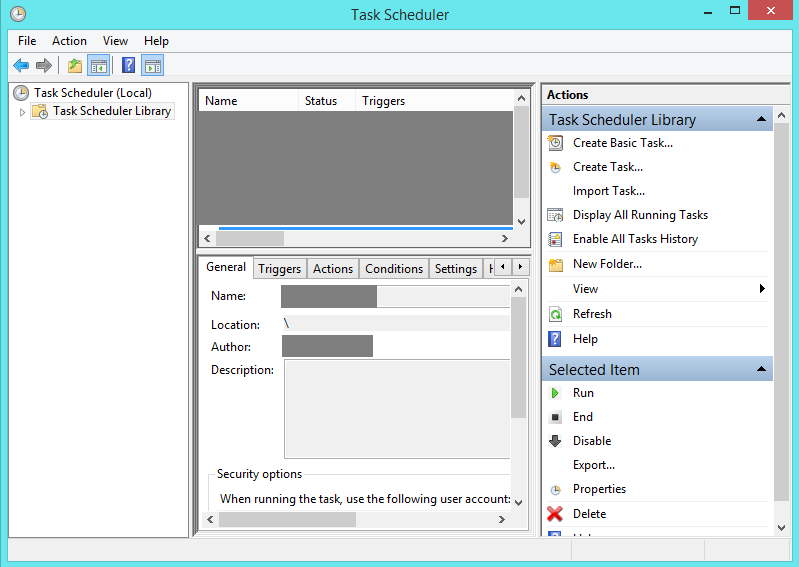Go back with the blue arrow toolbar icon
Viewport: 799px width, 567px height.
21,65
